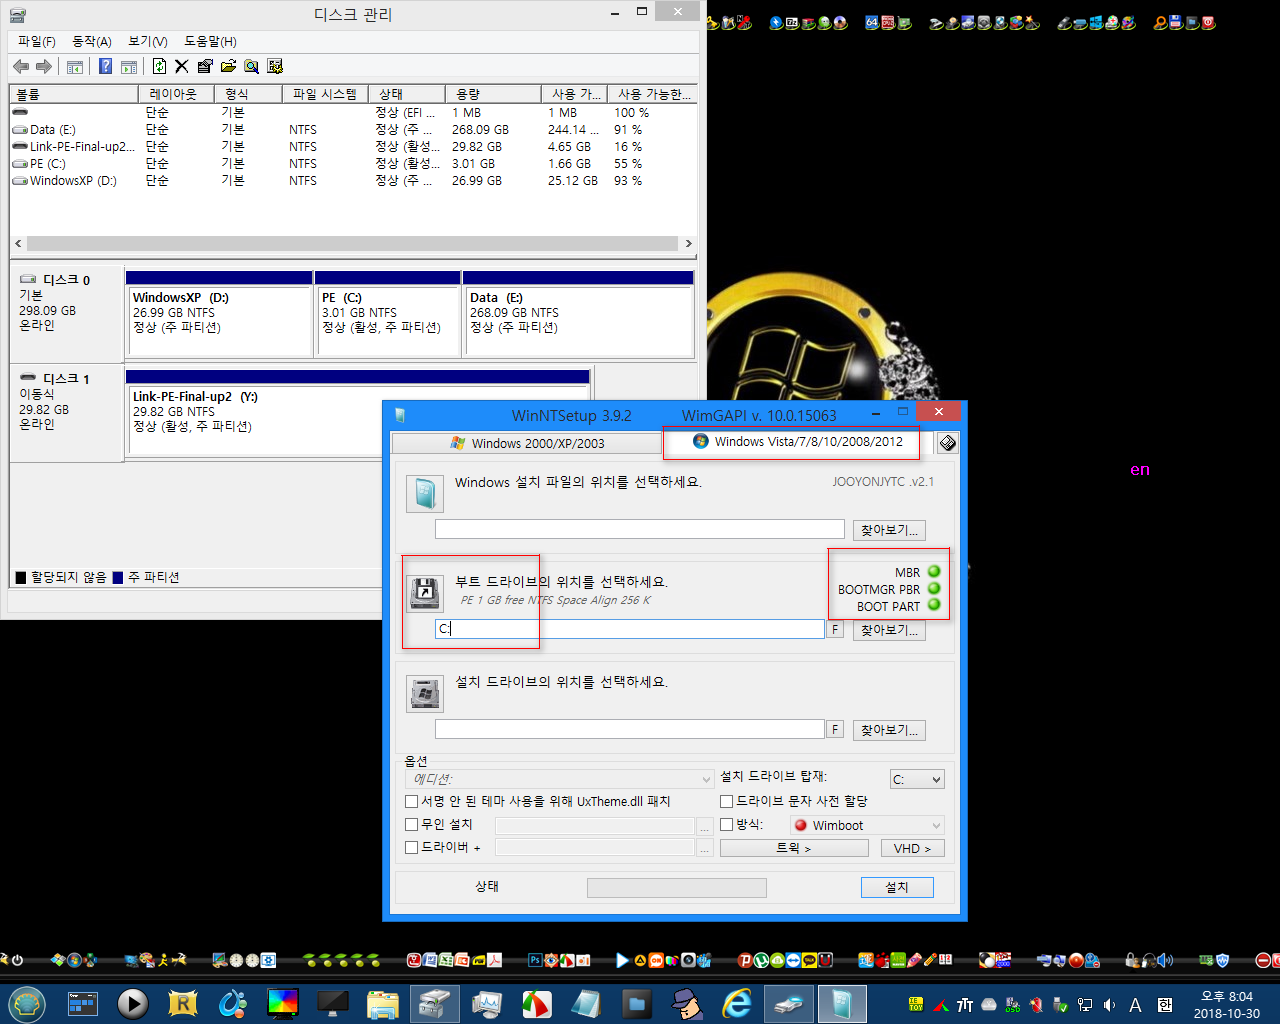
Task: Click the Forward arrow in Disk Management toolbar
Action: (x=44, y=66)
